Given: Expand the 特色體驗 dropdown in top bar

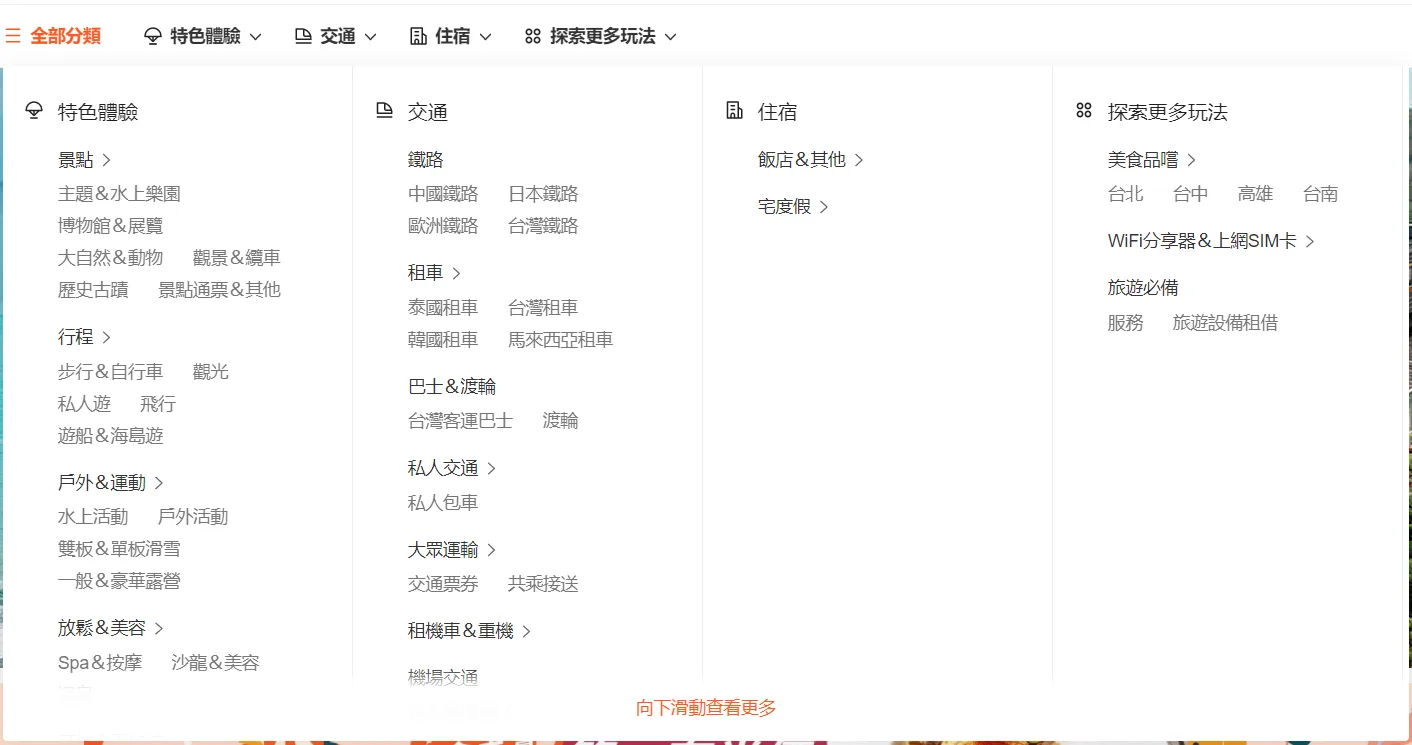Looking at the screenshot, I should (255, 37).
